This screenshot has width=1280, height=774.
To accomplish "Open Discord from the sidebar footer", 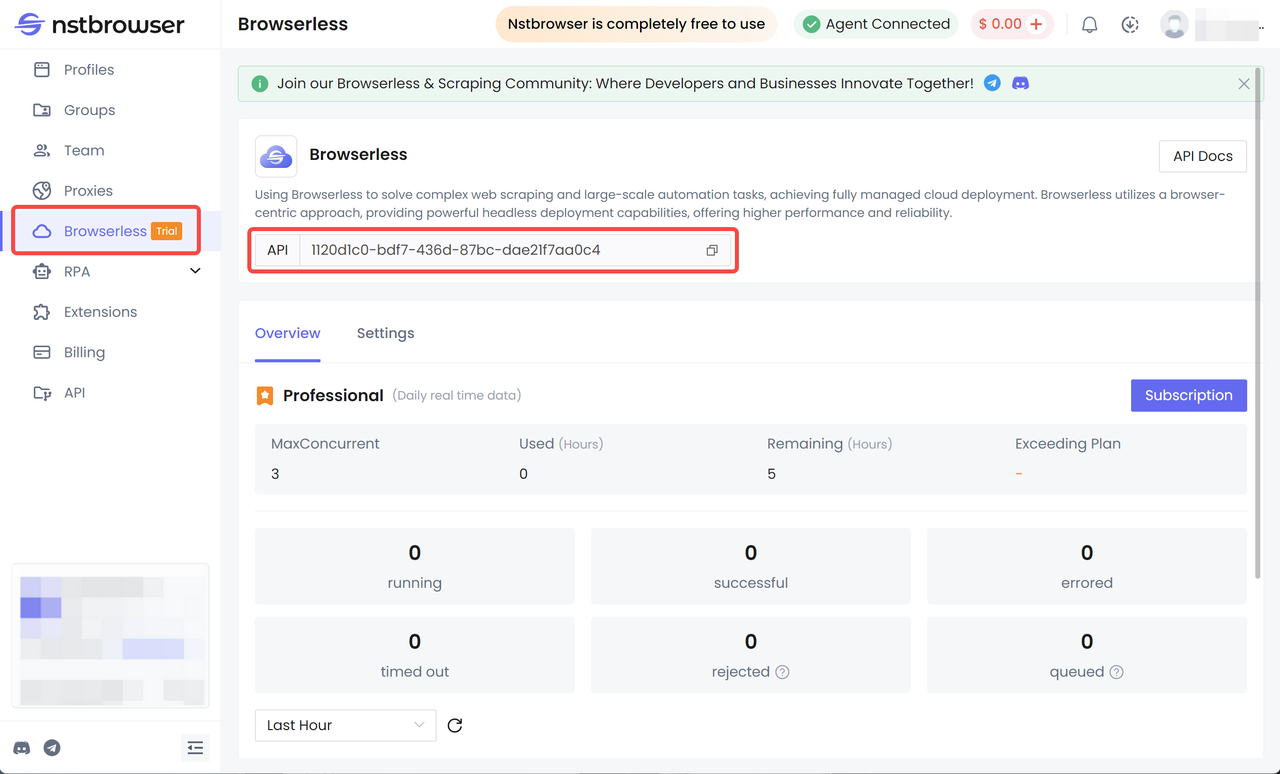I will (21, 748).
